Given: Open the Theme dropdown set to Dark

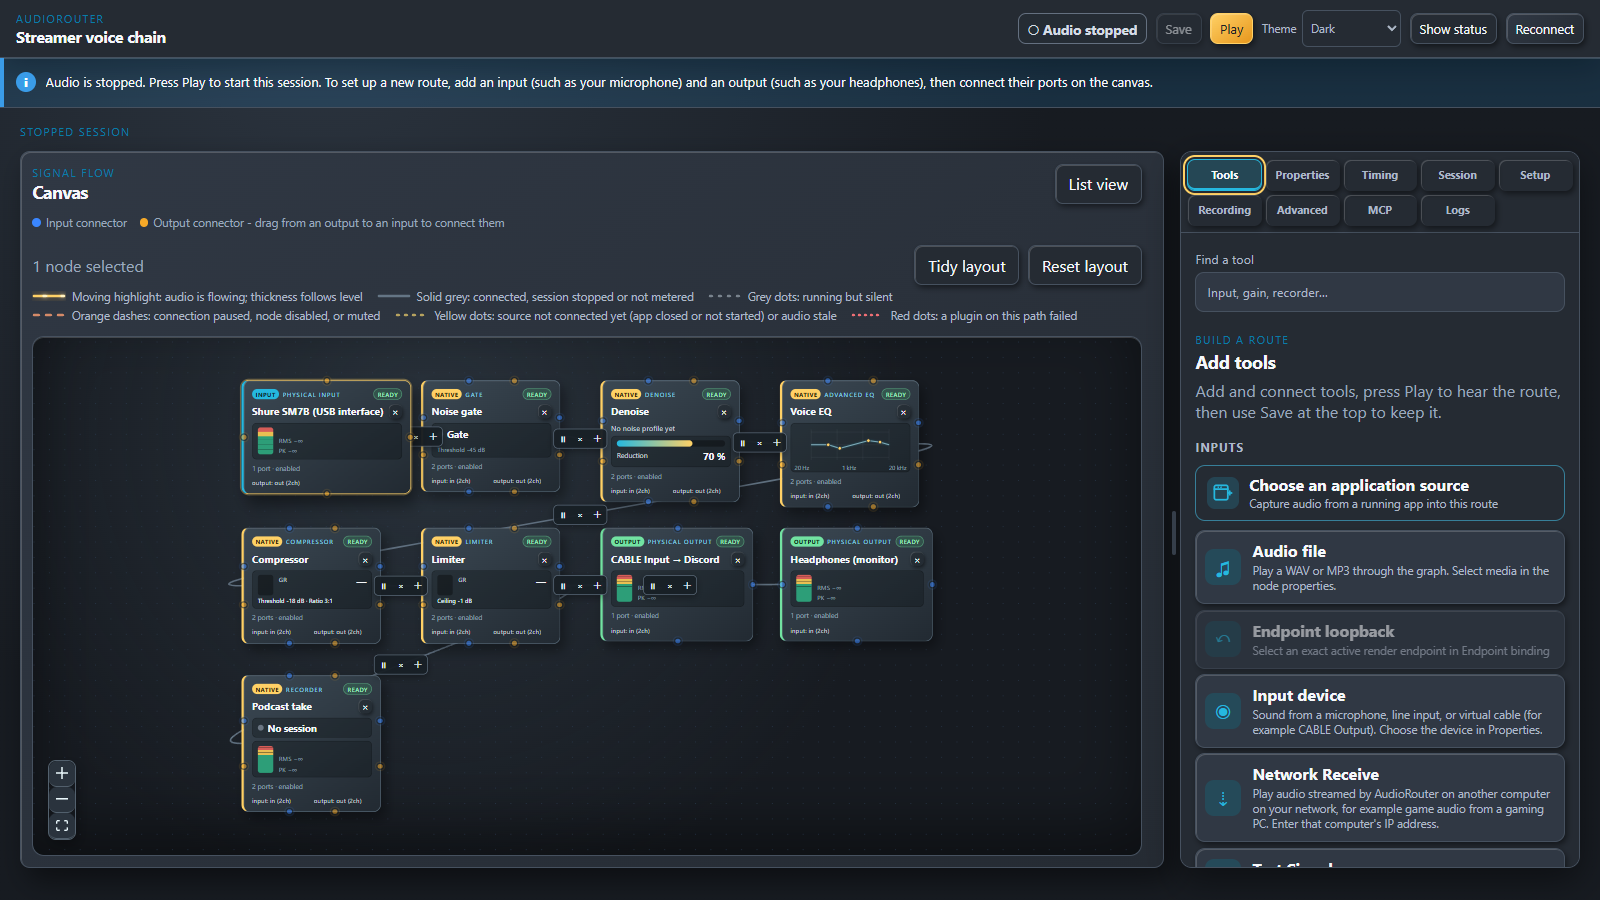Looking at the screenshot, I should tap(1352, 29).
